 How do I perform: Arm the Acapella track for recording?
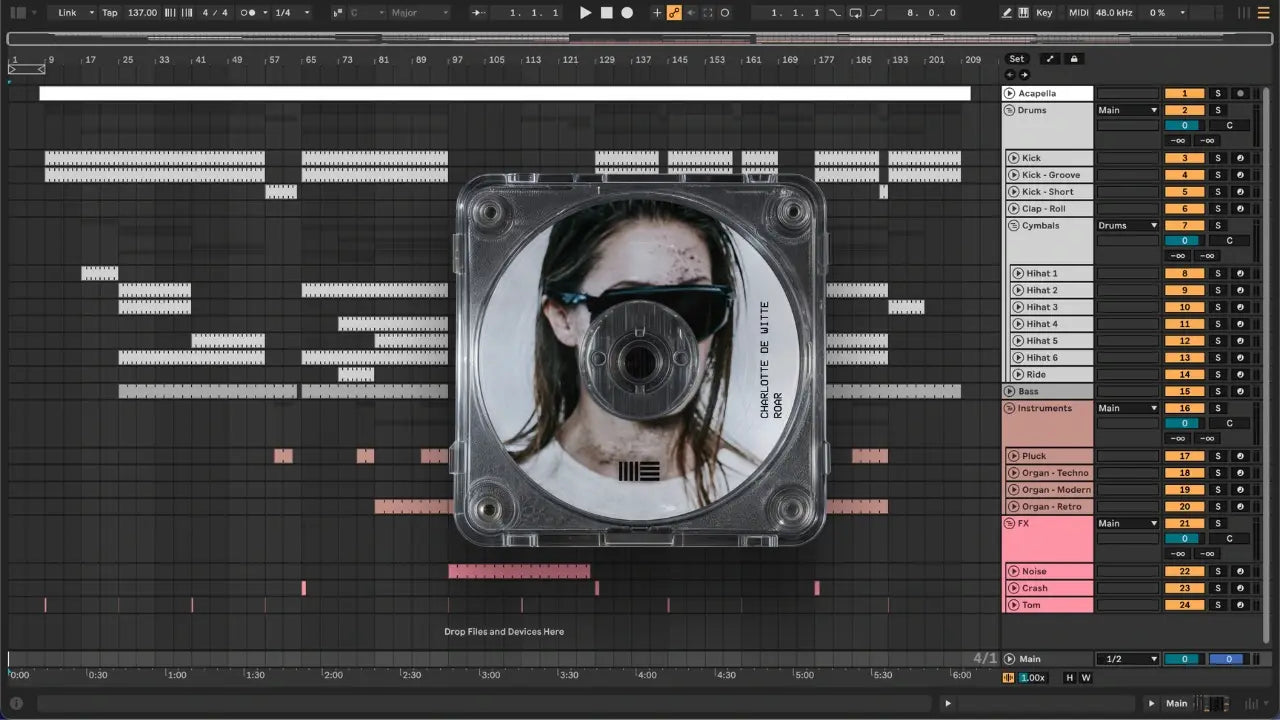pos(1240,93)
